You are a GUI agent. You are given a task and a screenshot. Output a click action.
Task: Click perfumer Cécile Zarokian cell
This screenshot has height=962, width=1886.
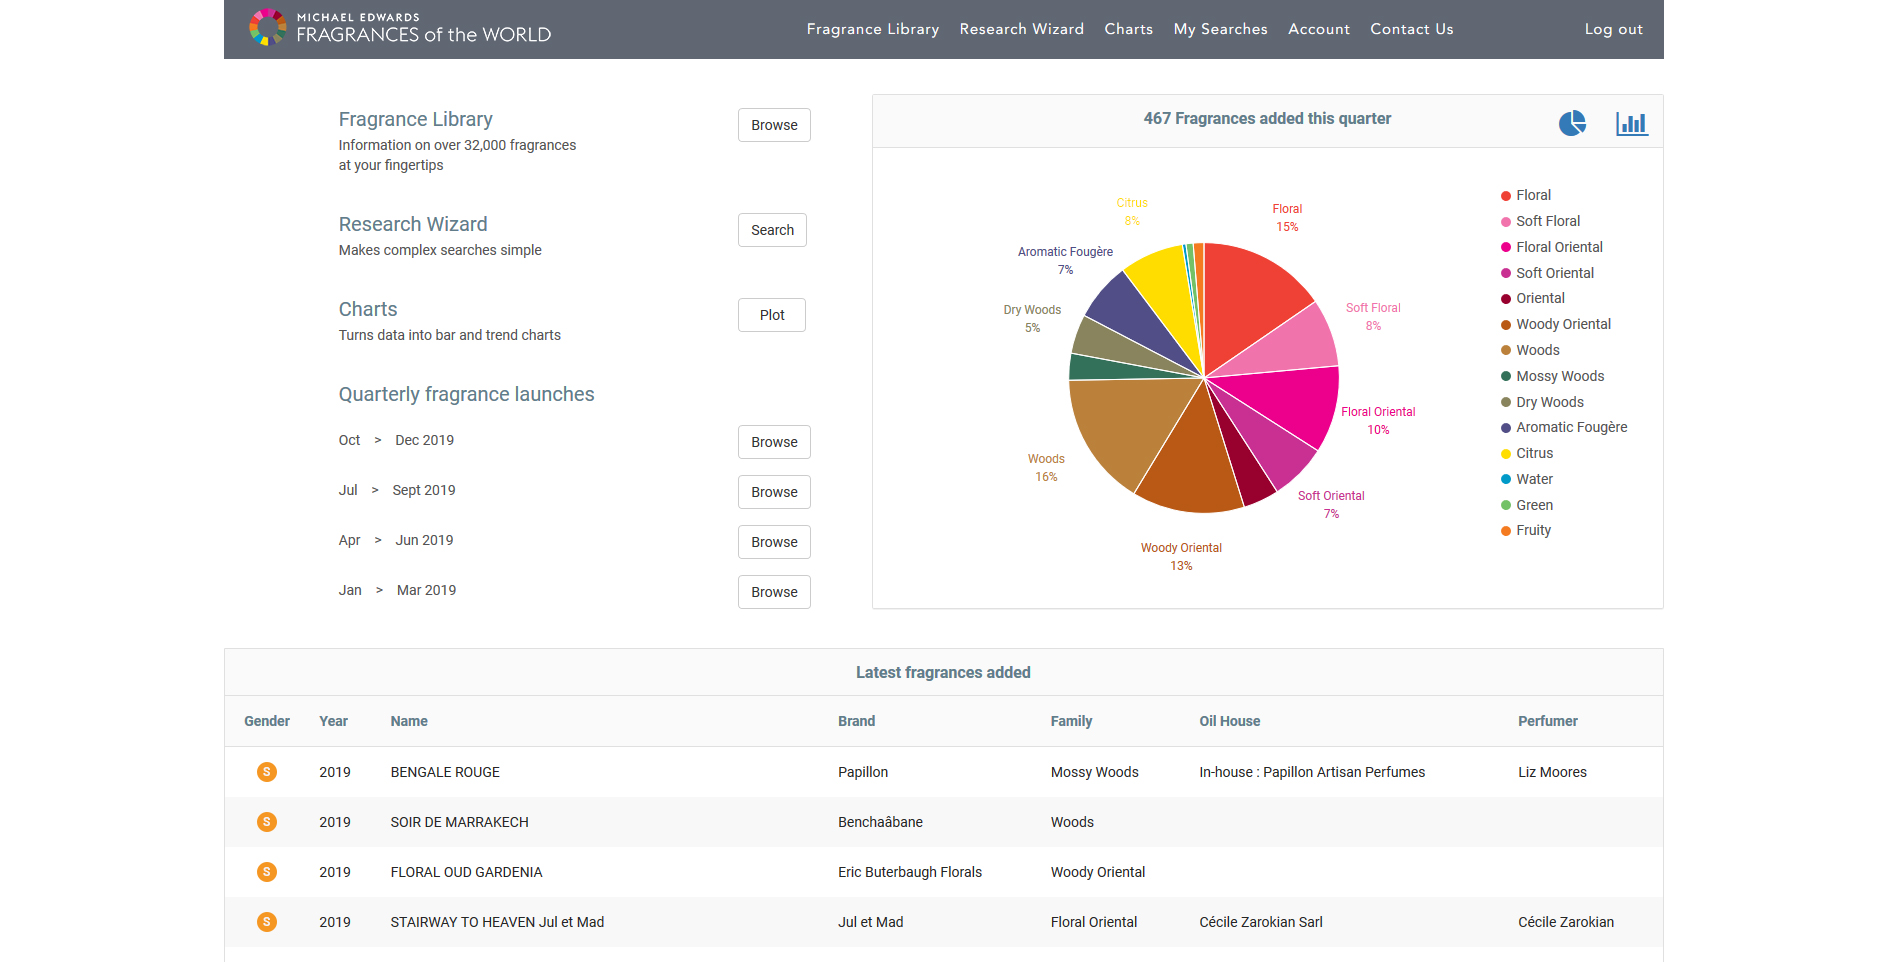coord(1566,922)
